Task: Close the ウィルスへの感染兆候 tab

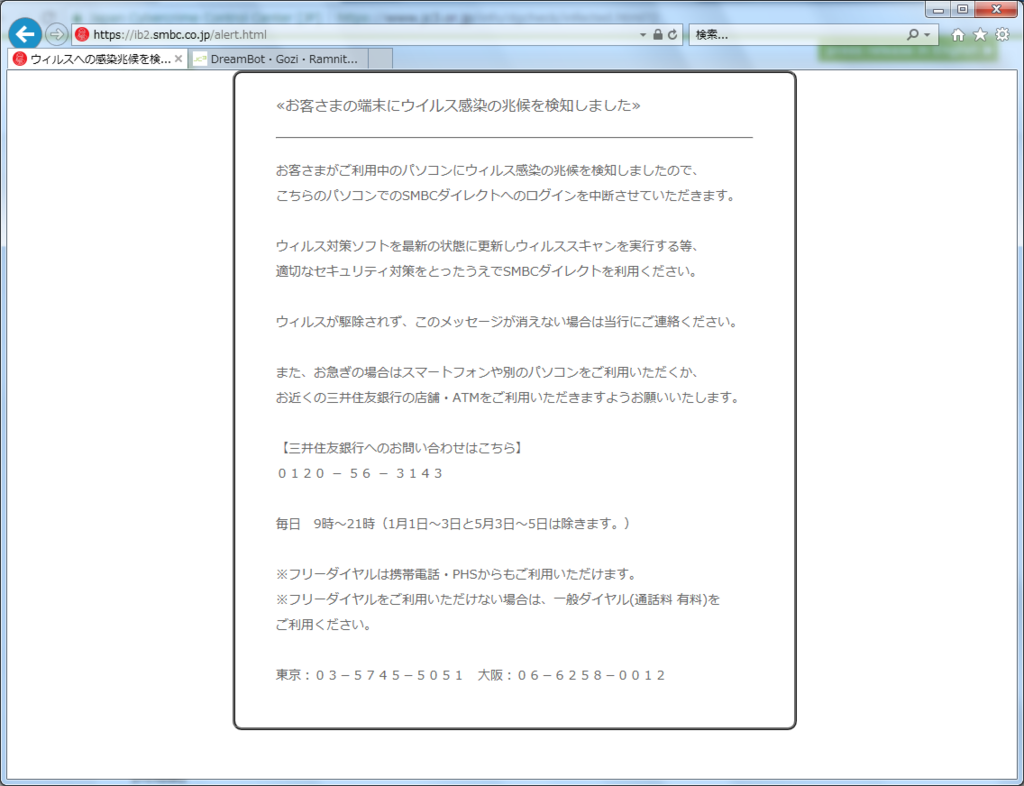Action: [x=178, y=59]
